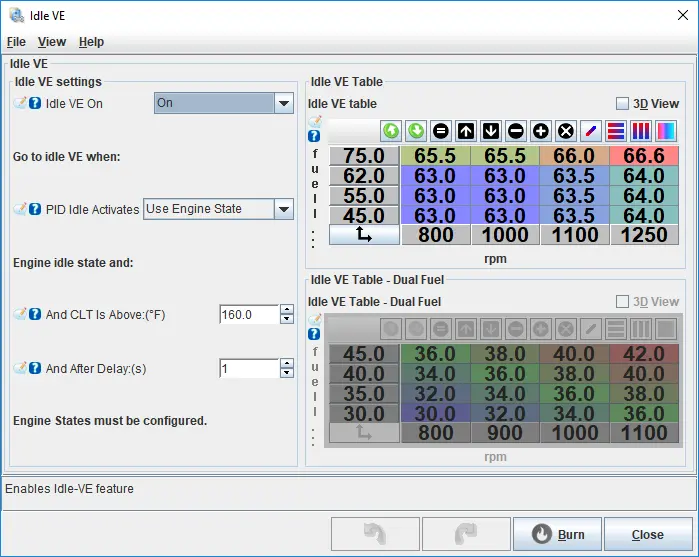The width and height of the screenshot is (699, 557).
Task: Click note pencil icon beside Dual Fuel table
Action: 315,319
